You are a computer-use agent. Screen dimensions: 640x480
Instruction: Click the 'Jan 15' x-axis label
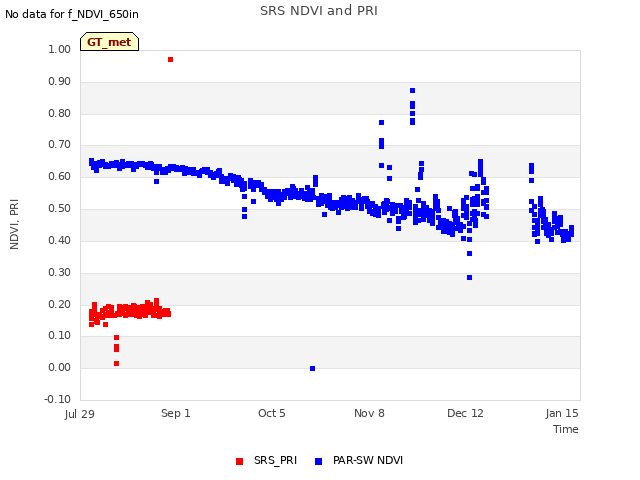click(x=562, y=413)
